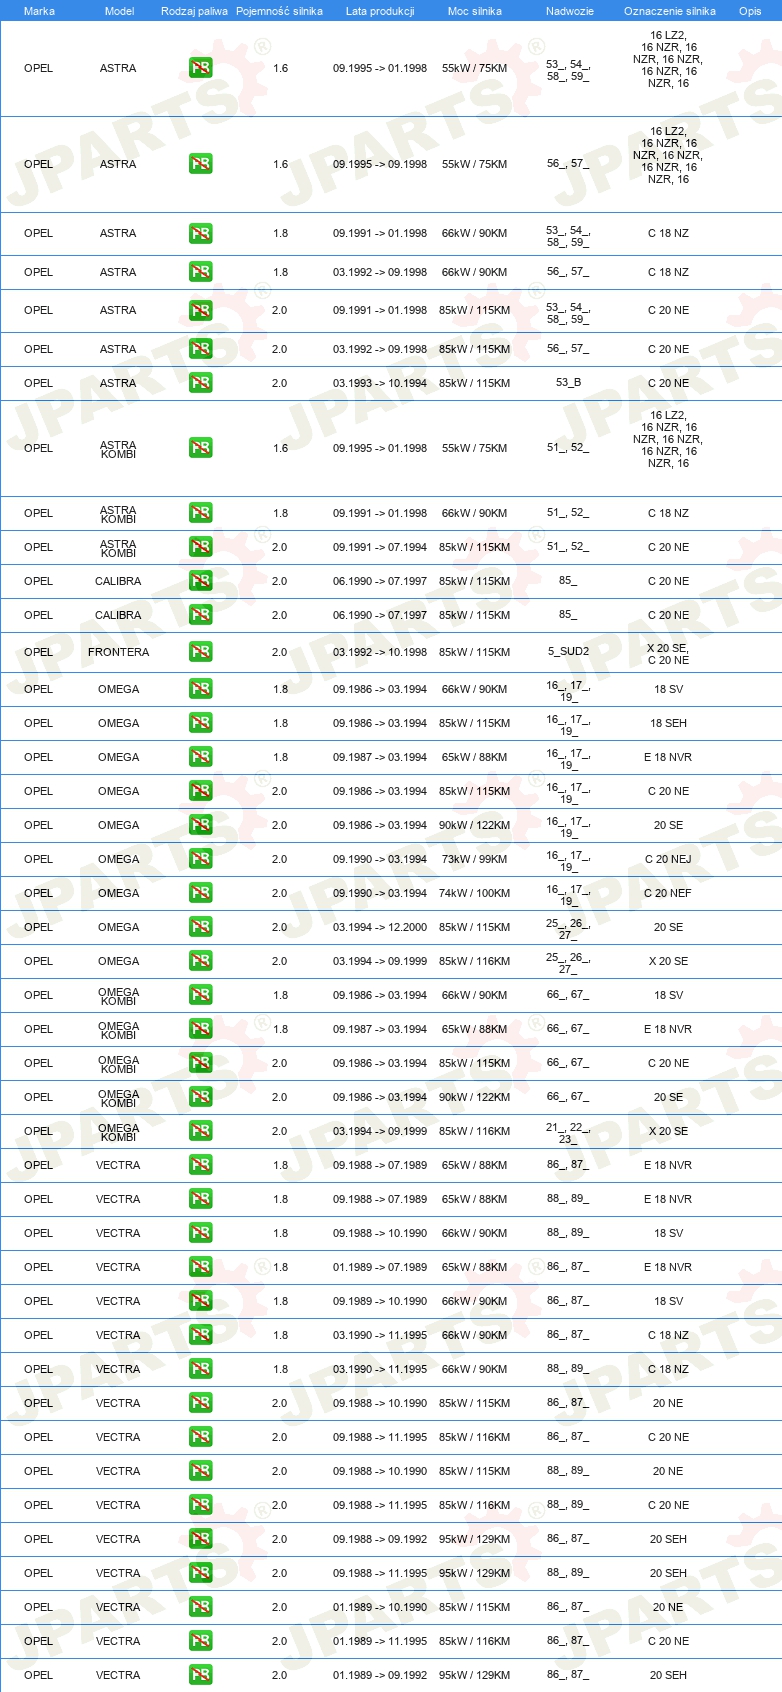Click fuel icon in Vectra 09.1989 -> 10.1990 row

(200, 1301)
